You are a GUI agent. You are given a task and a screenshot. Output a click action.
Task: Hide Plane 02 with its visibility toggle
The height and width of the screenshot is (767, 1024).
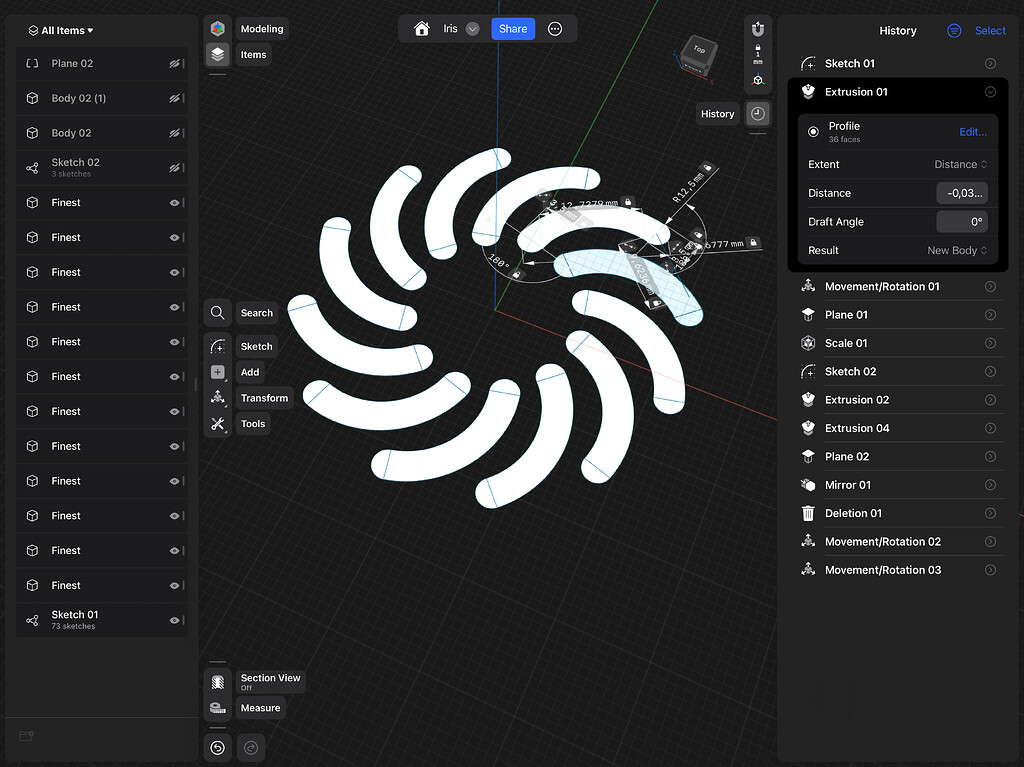click(x=177, y=63)
